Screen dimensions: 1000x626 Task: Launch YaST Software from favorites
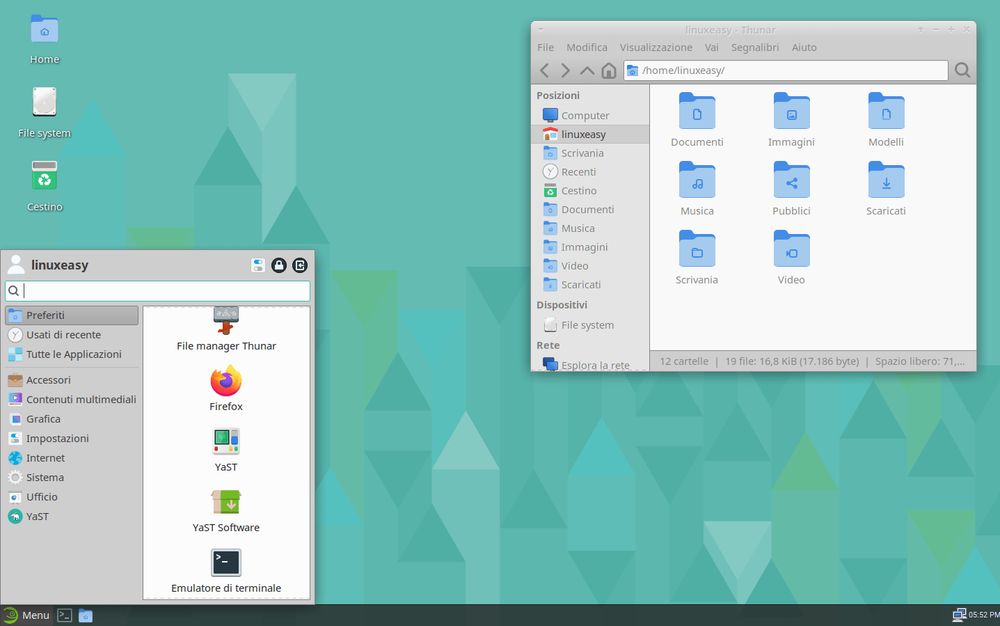click(x=226, y=510)
